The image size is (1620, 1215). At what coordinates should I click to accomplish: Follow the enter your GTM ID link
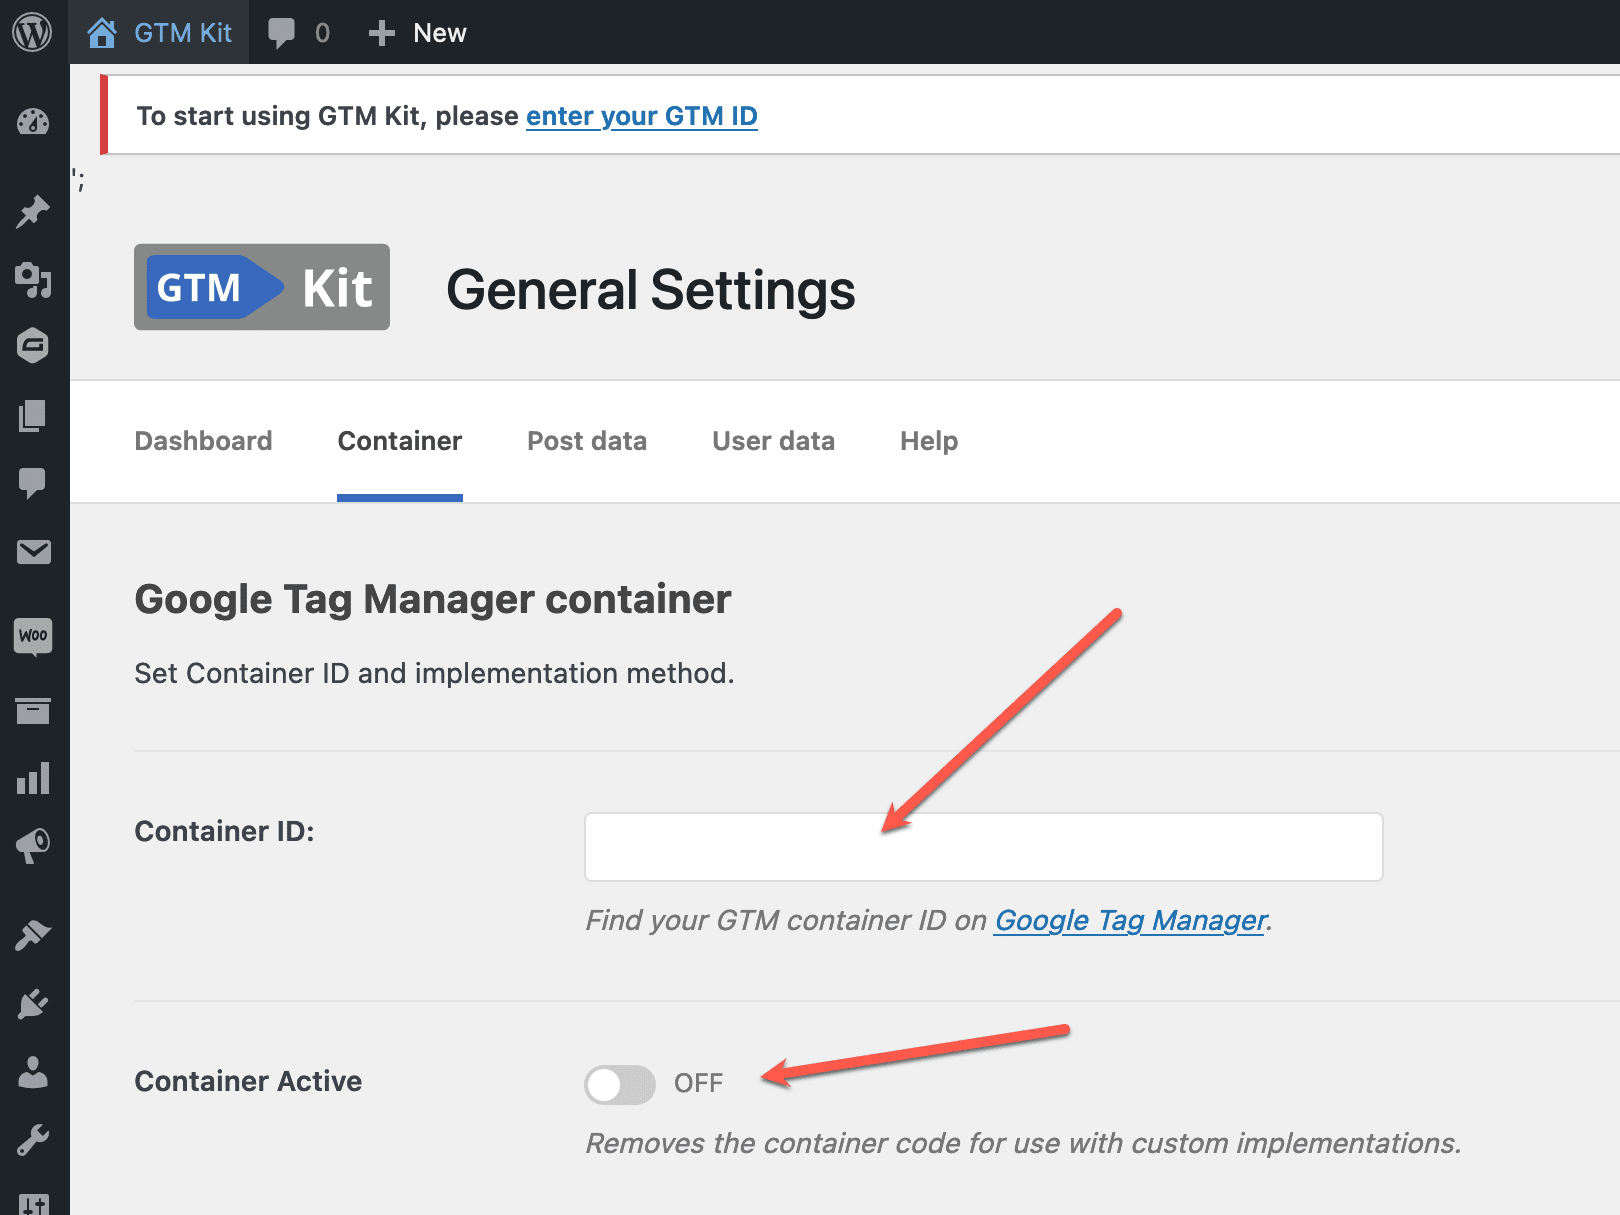(x=642, y=116)
